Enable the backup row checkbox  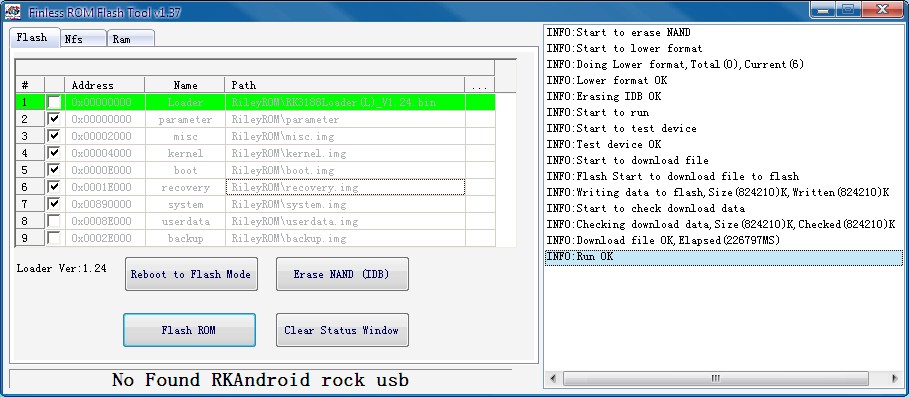tap(54, 238)
